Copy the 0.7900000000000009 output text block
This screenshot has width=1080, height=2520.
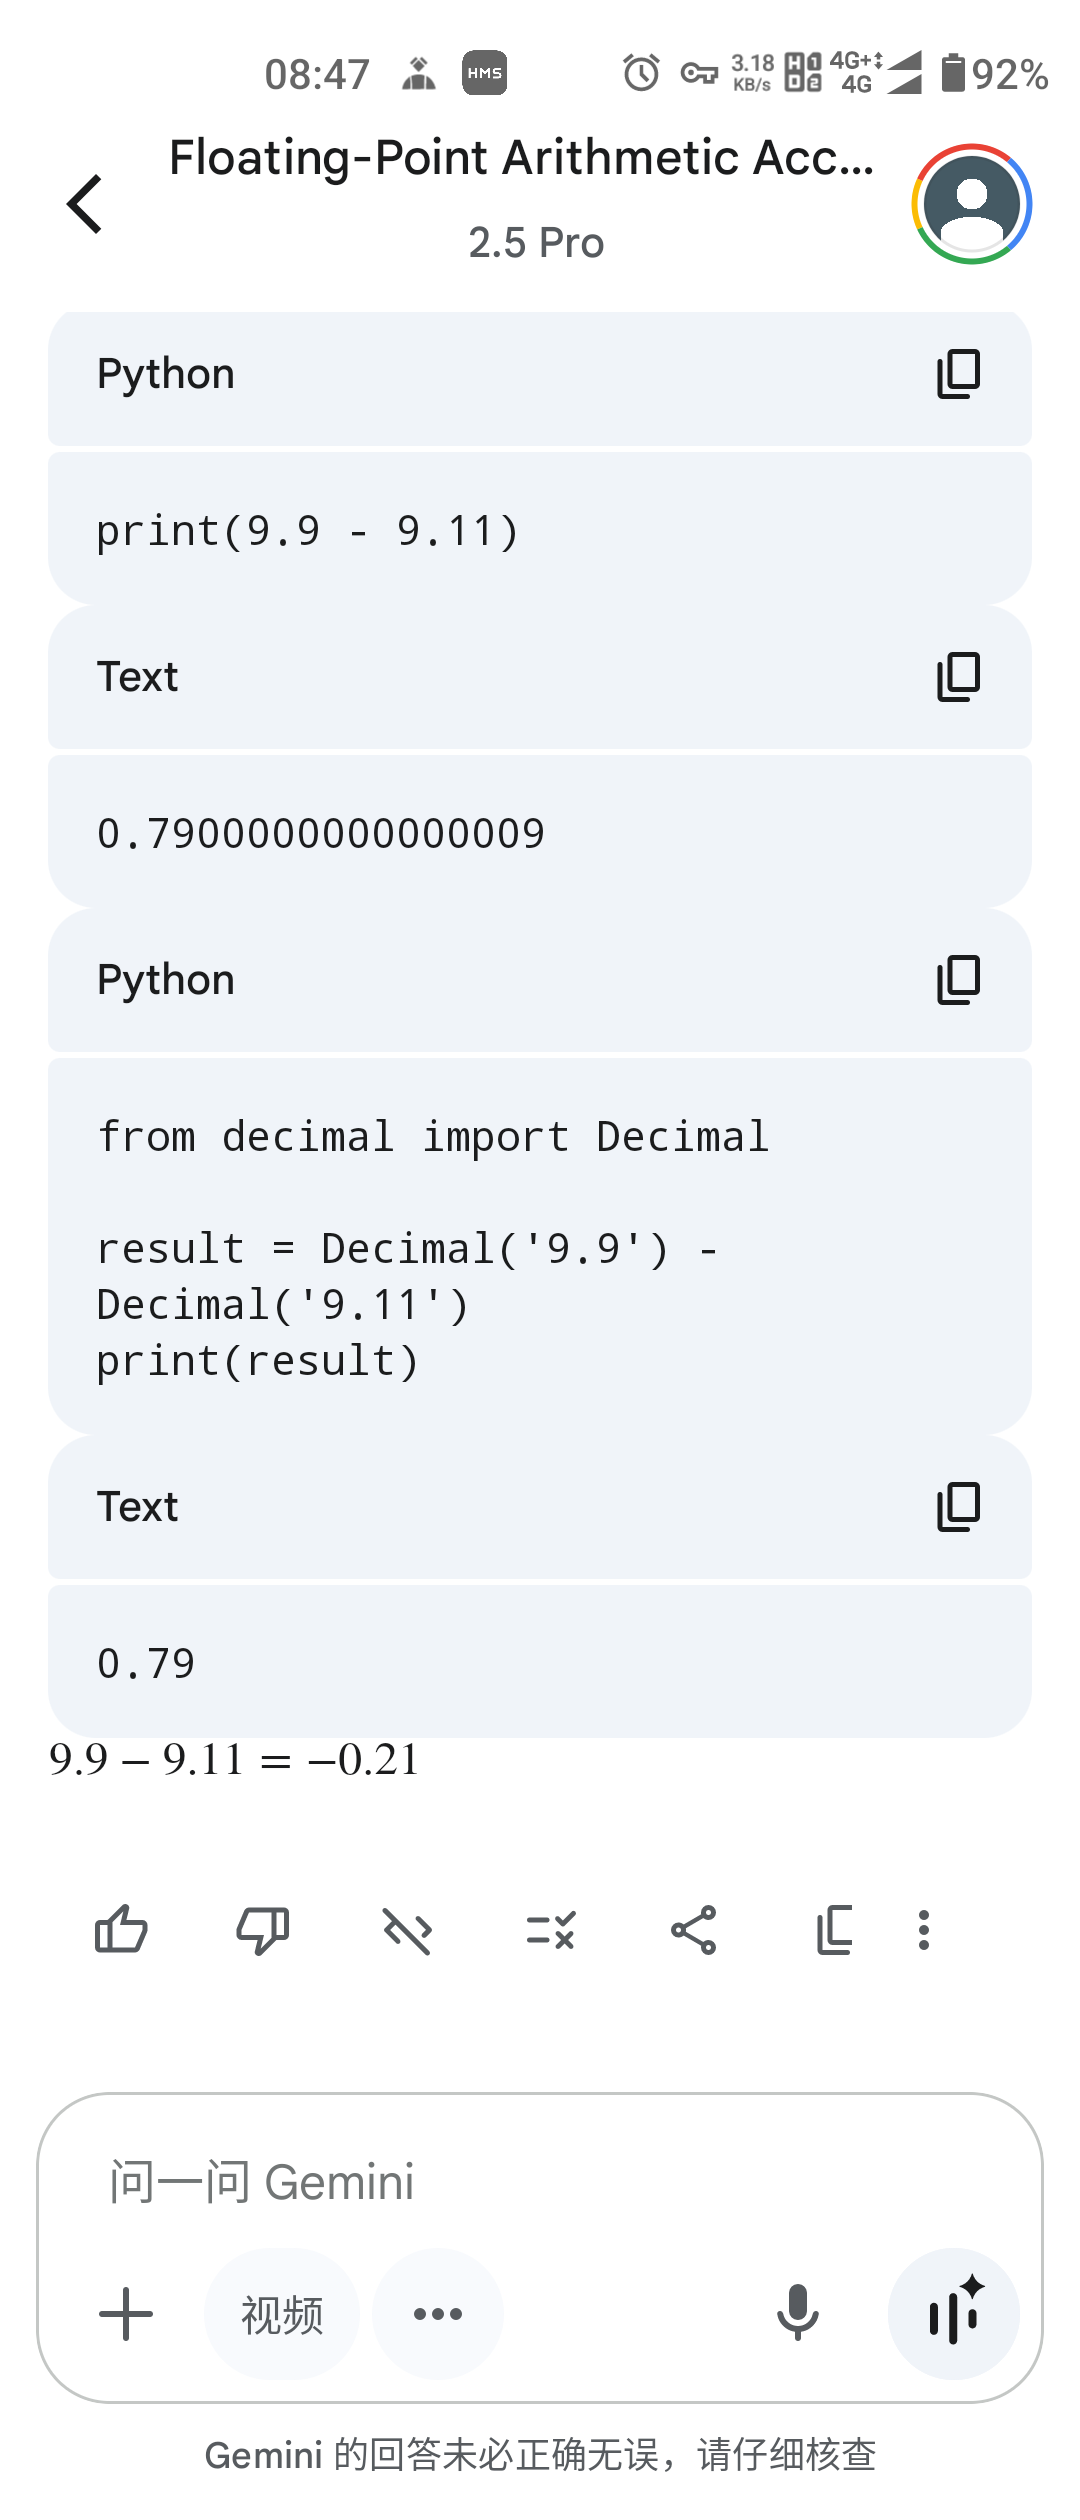point(958,677)
